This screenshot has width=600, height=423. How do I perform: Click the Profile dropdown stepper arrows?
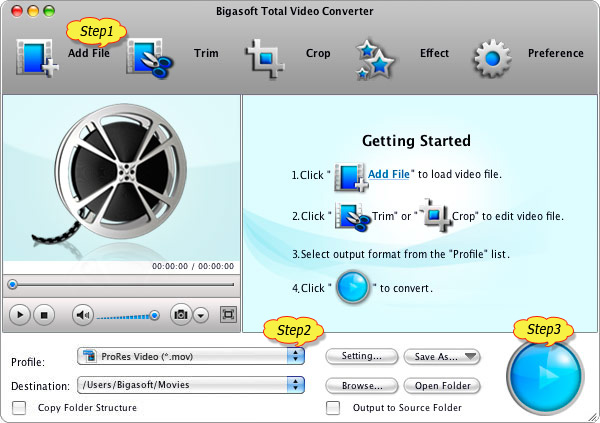point(295,356)
